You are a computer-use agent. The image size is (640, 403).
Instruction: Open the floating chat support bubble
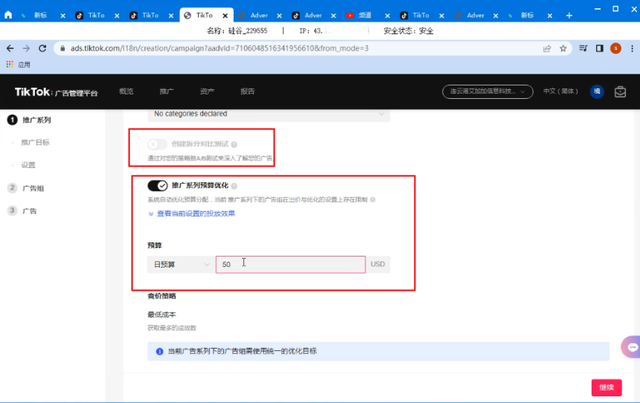631,347
